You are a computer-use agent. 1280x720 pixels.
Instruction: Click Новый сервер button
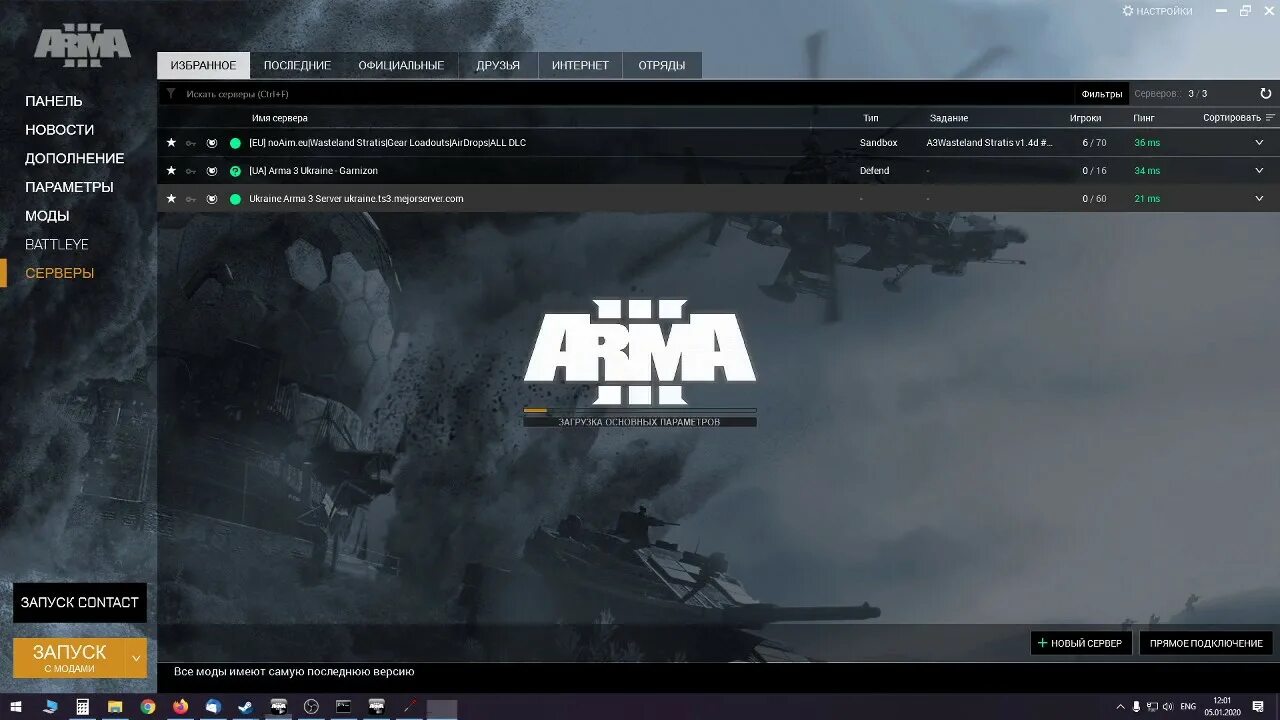[1080, 643]
